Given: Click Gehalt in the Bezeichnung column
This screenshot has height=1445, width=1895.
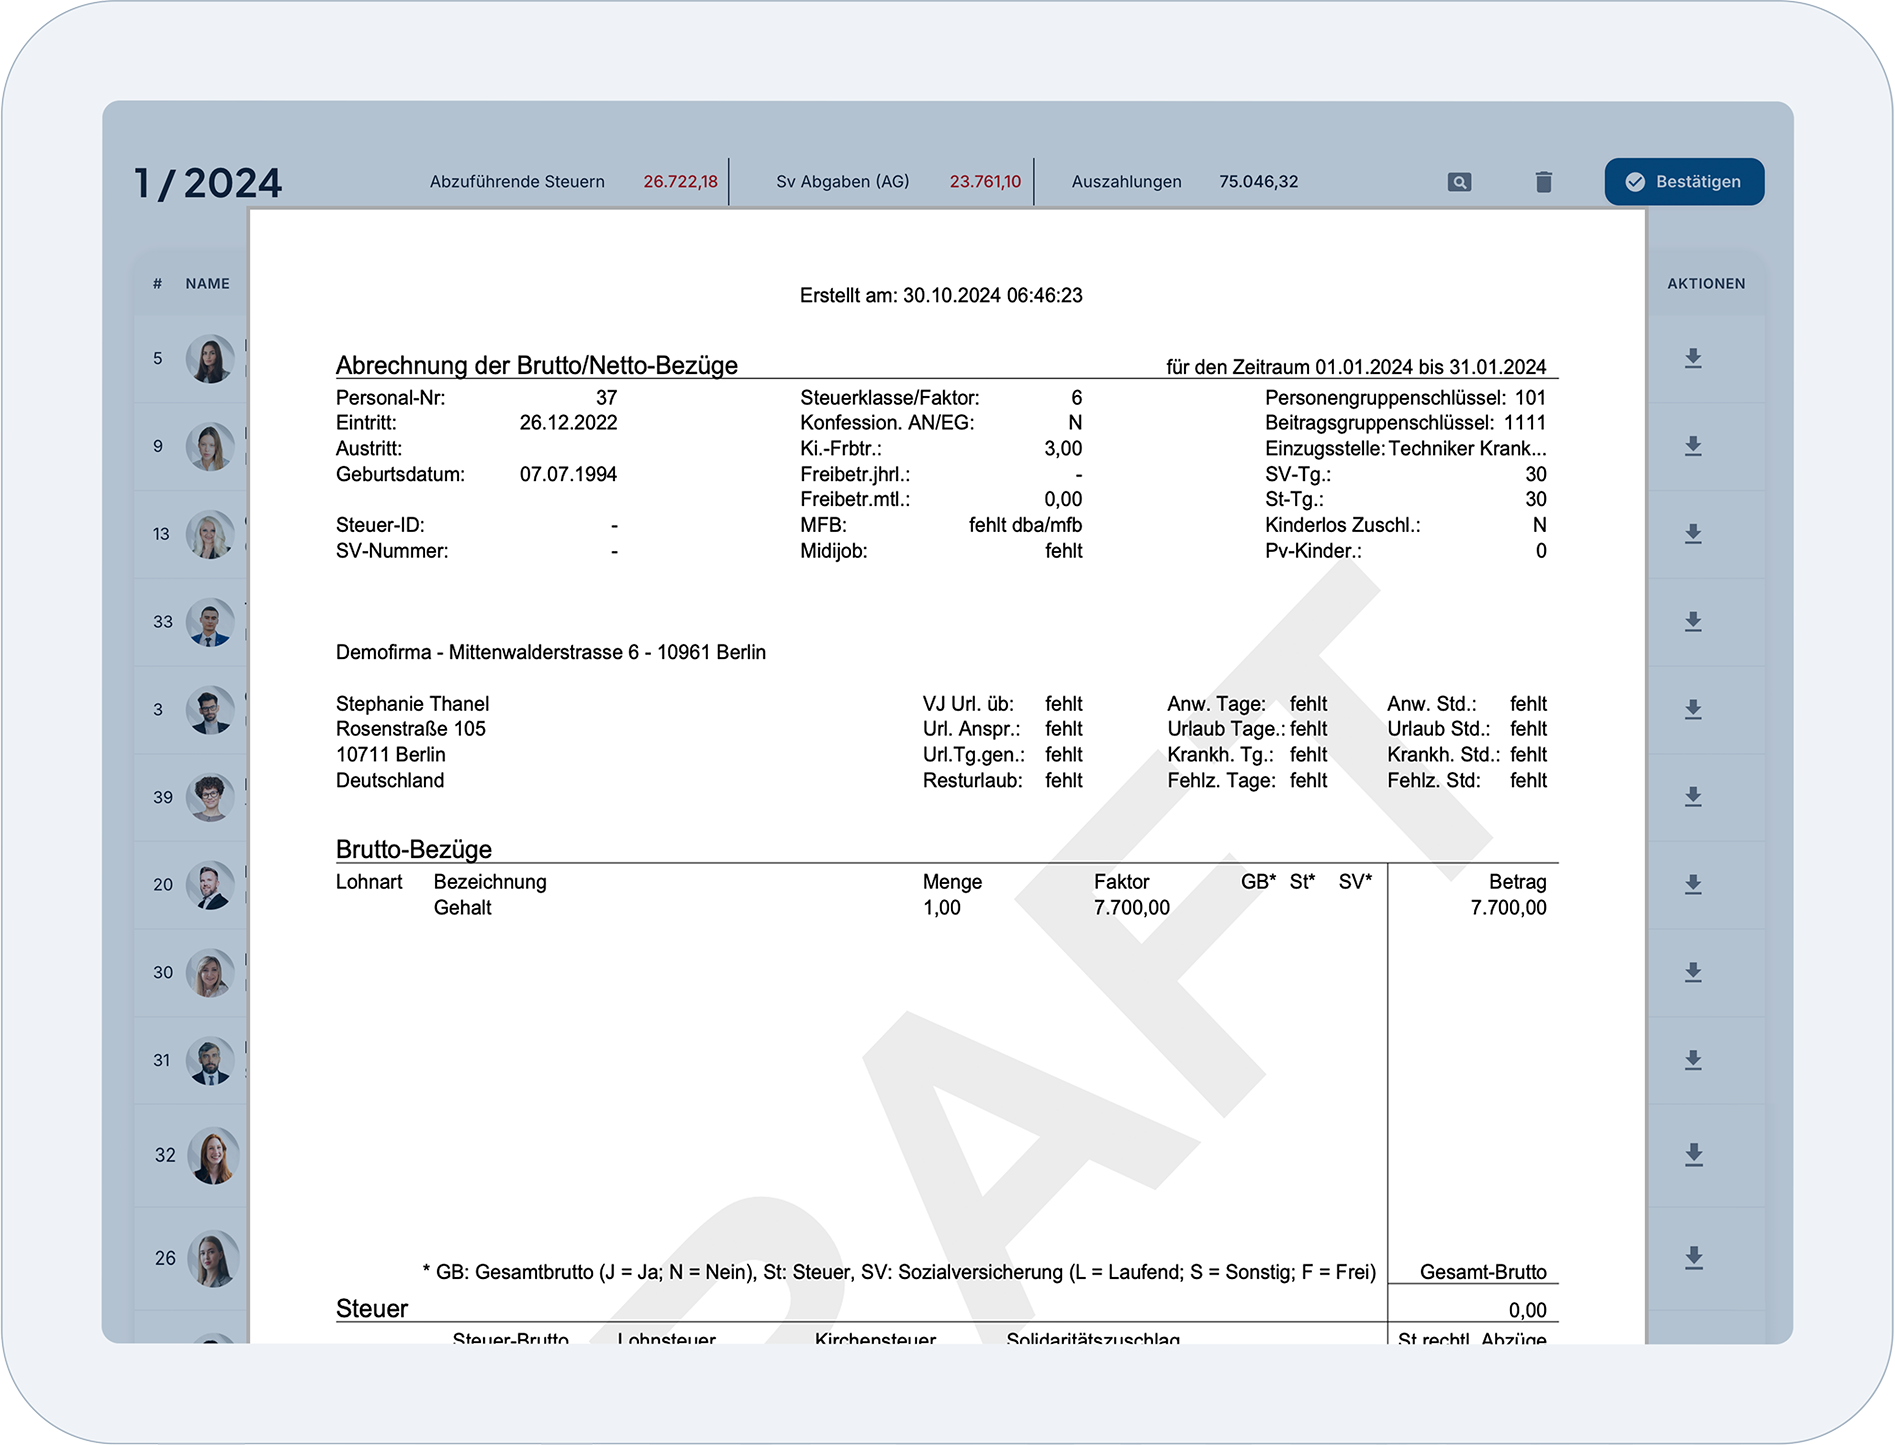Looking at the screenshot, I should tap(462, 908).
